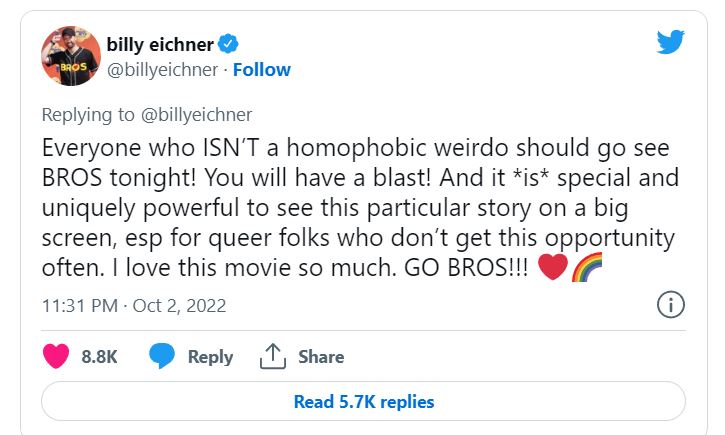The width and height of the screenshot is (725, 435).
Task: Open the 11:31 PM timestamp link
Action: 78,305
